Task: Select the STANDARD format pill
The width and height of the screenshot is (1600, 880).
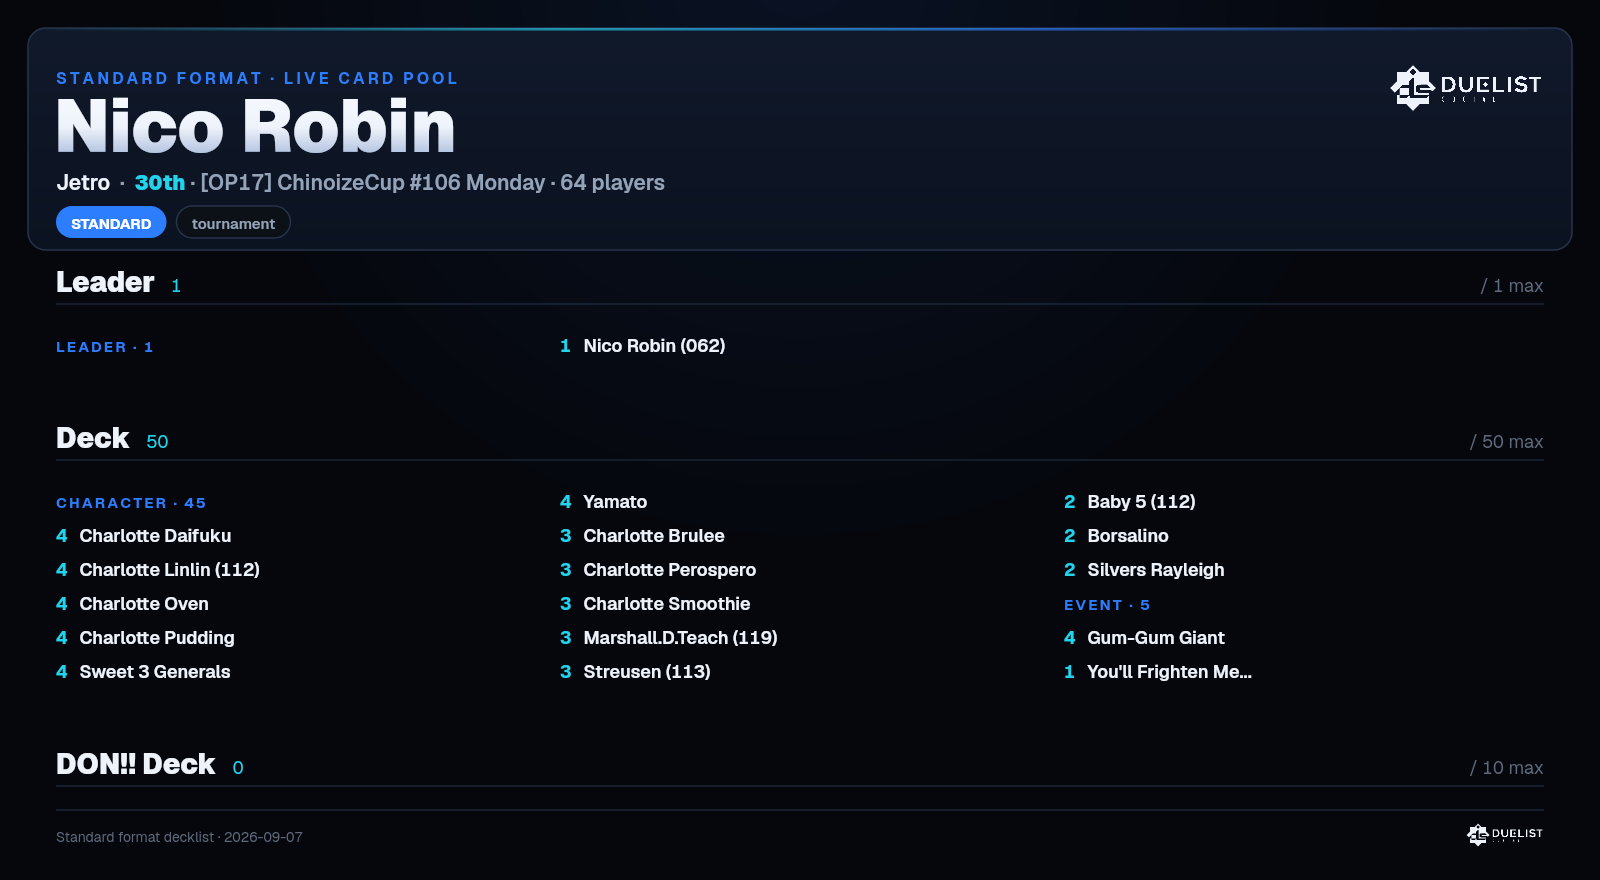Action: coord(111,223)
